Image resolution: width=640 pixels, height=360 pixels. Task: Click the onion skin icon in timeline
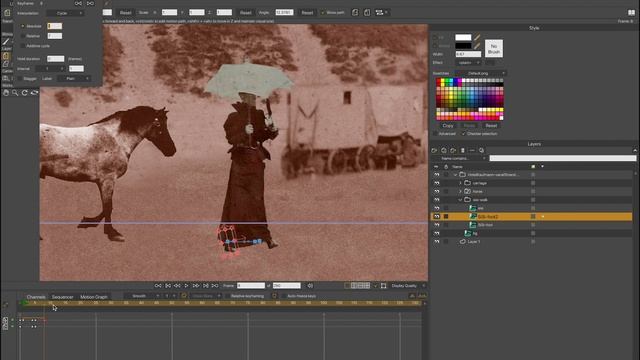click(184, 296)
